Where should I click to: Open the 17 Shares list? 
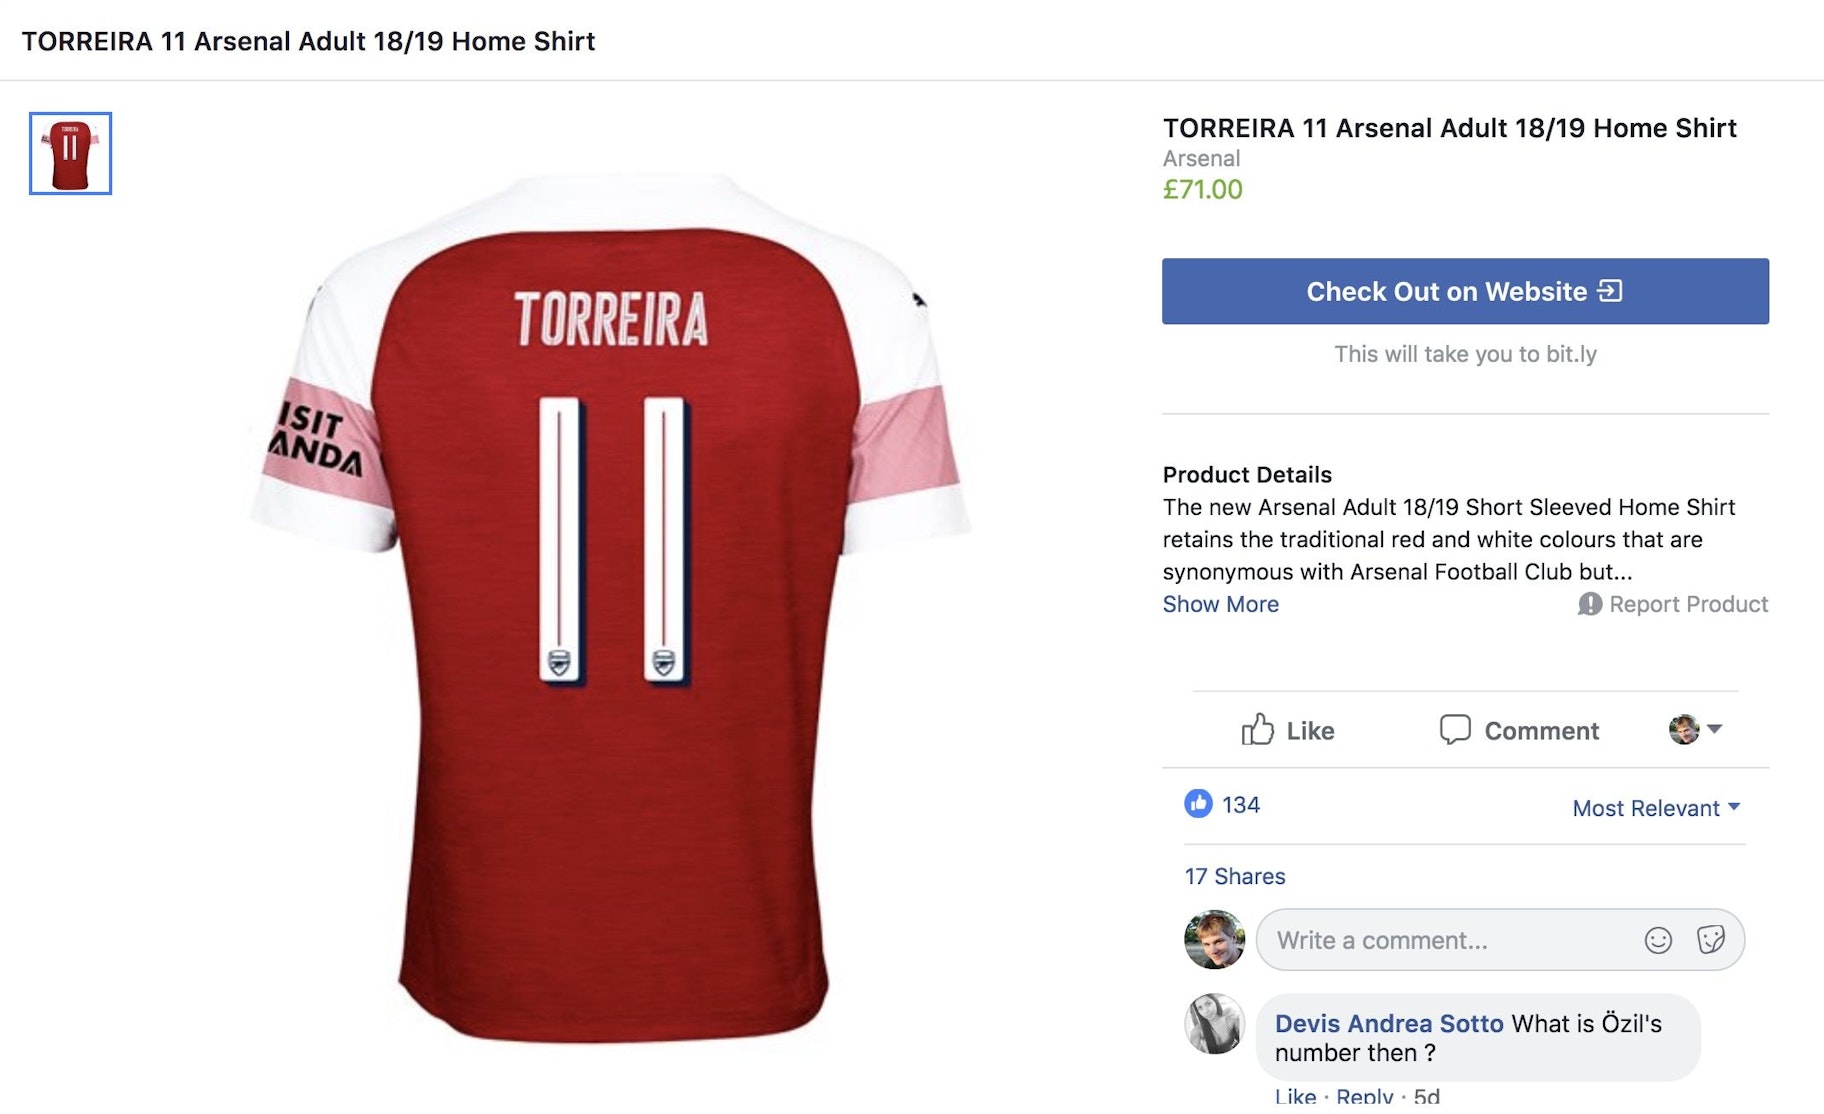tap(1234, 875)
